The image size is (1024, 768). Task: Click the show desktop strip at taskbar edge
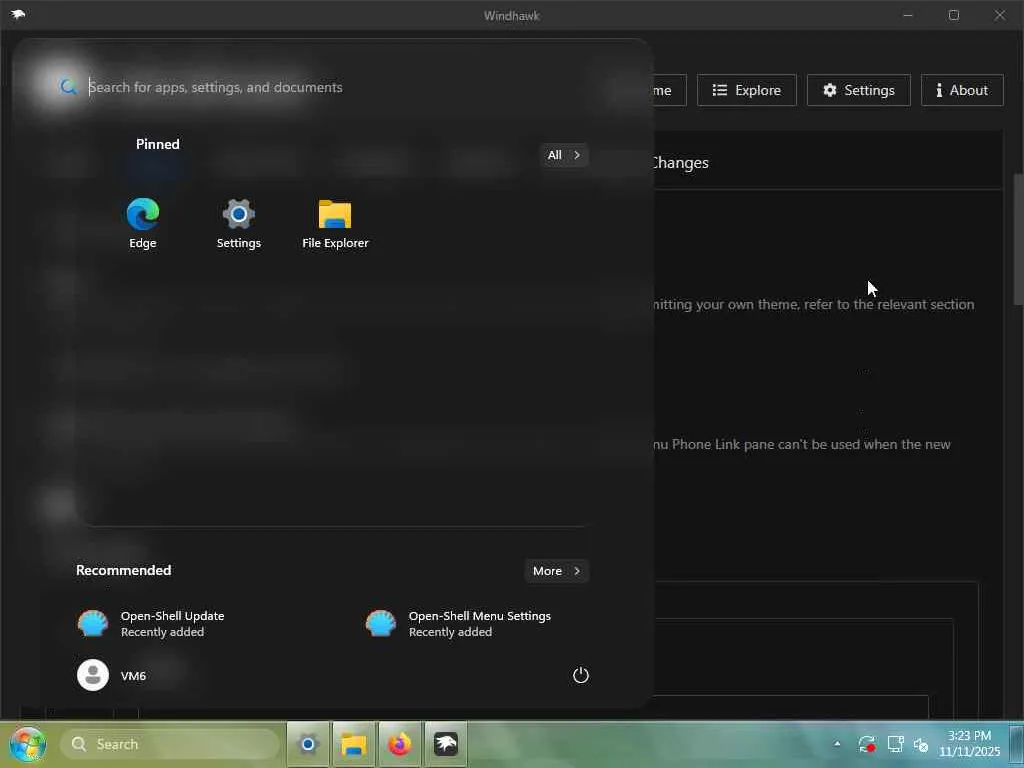[x=1016, y=744]
